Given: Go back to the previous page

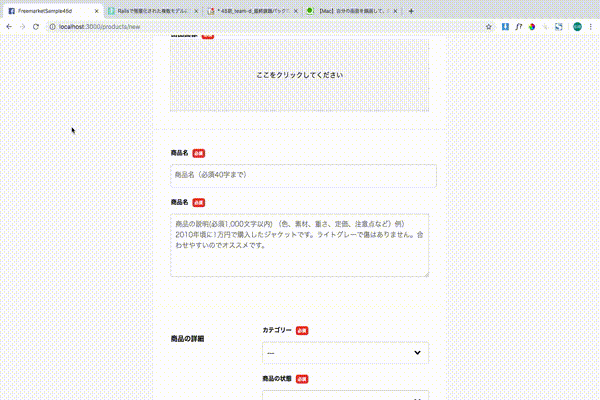Looking at the screenshot, I should click(9, 27).
